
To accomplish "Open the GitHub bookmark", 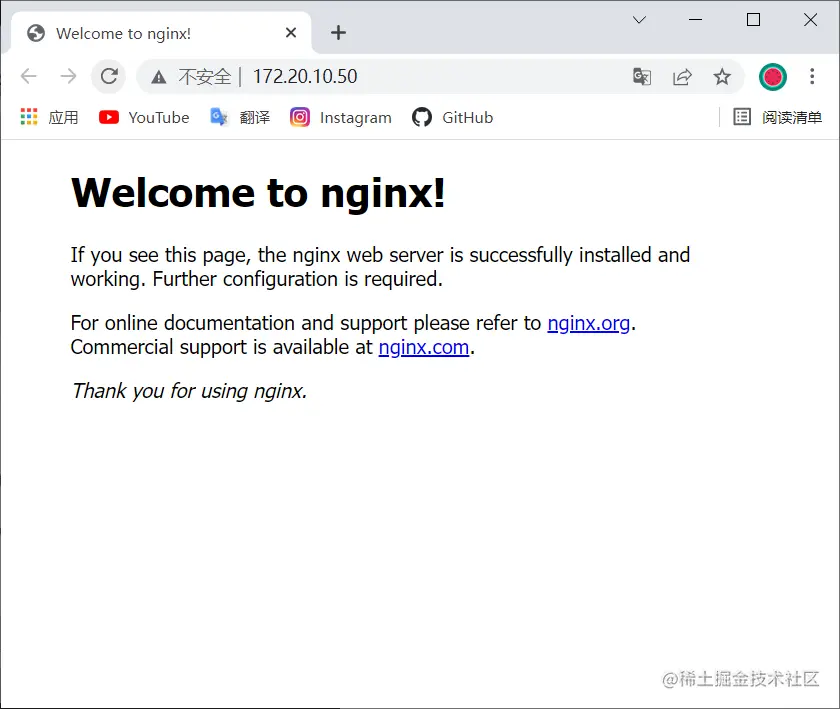I will coord(453,117).
